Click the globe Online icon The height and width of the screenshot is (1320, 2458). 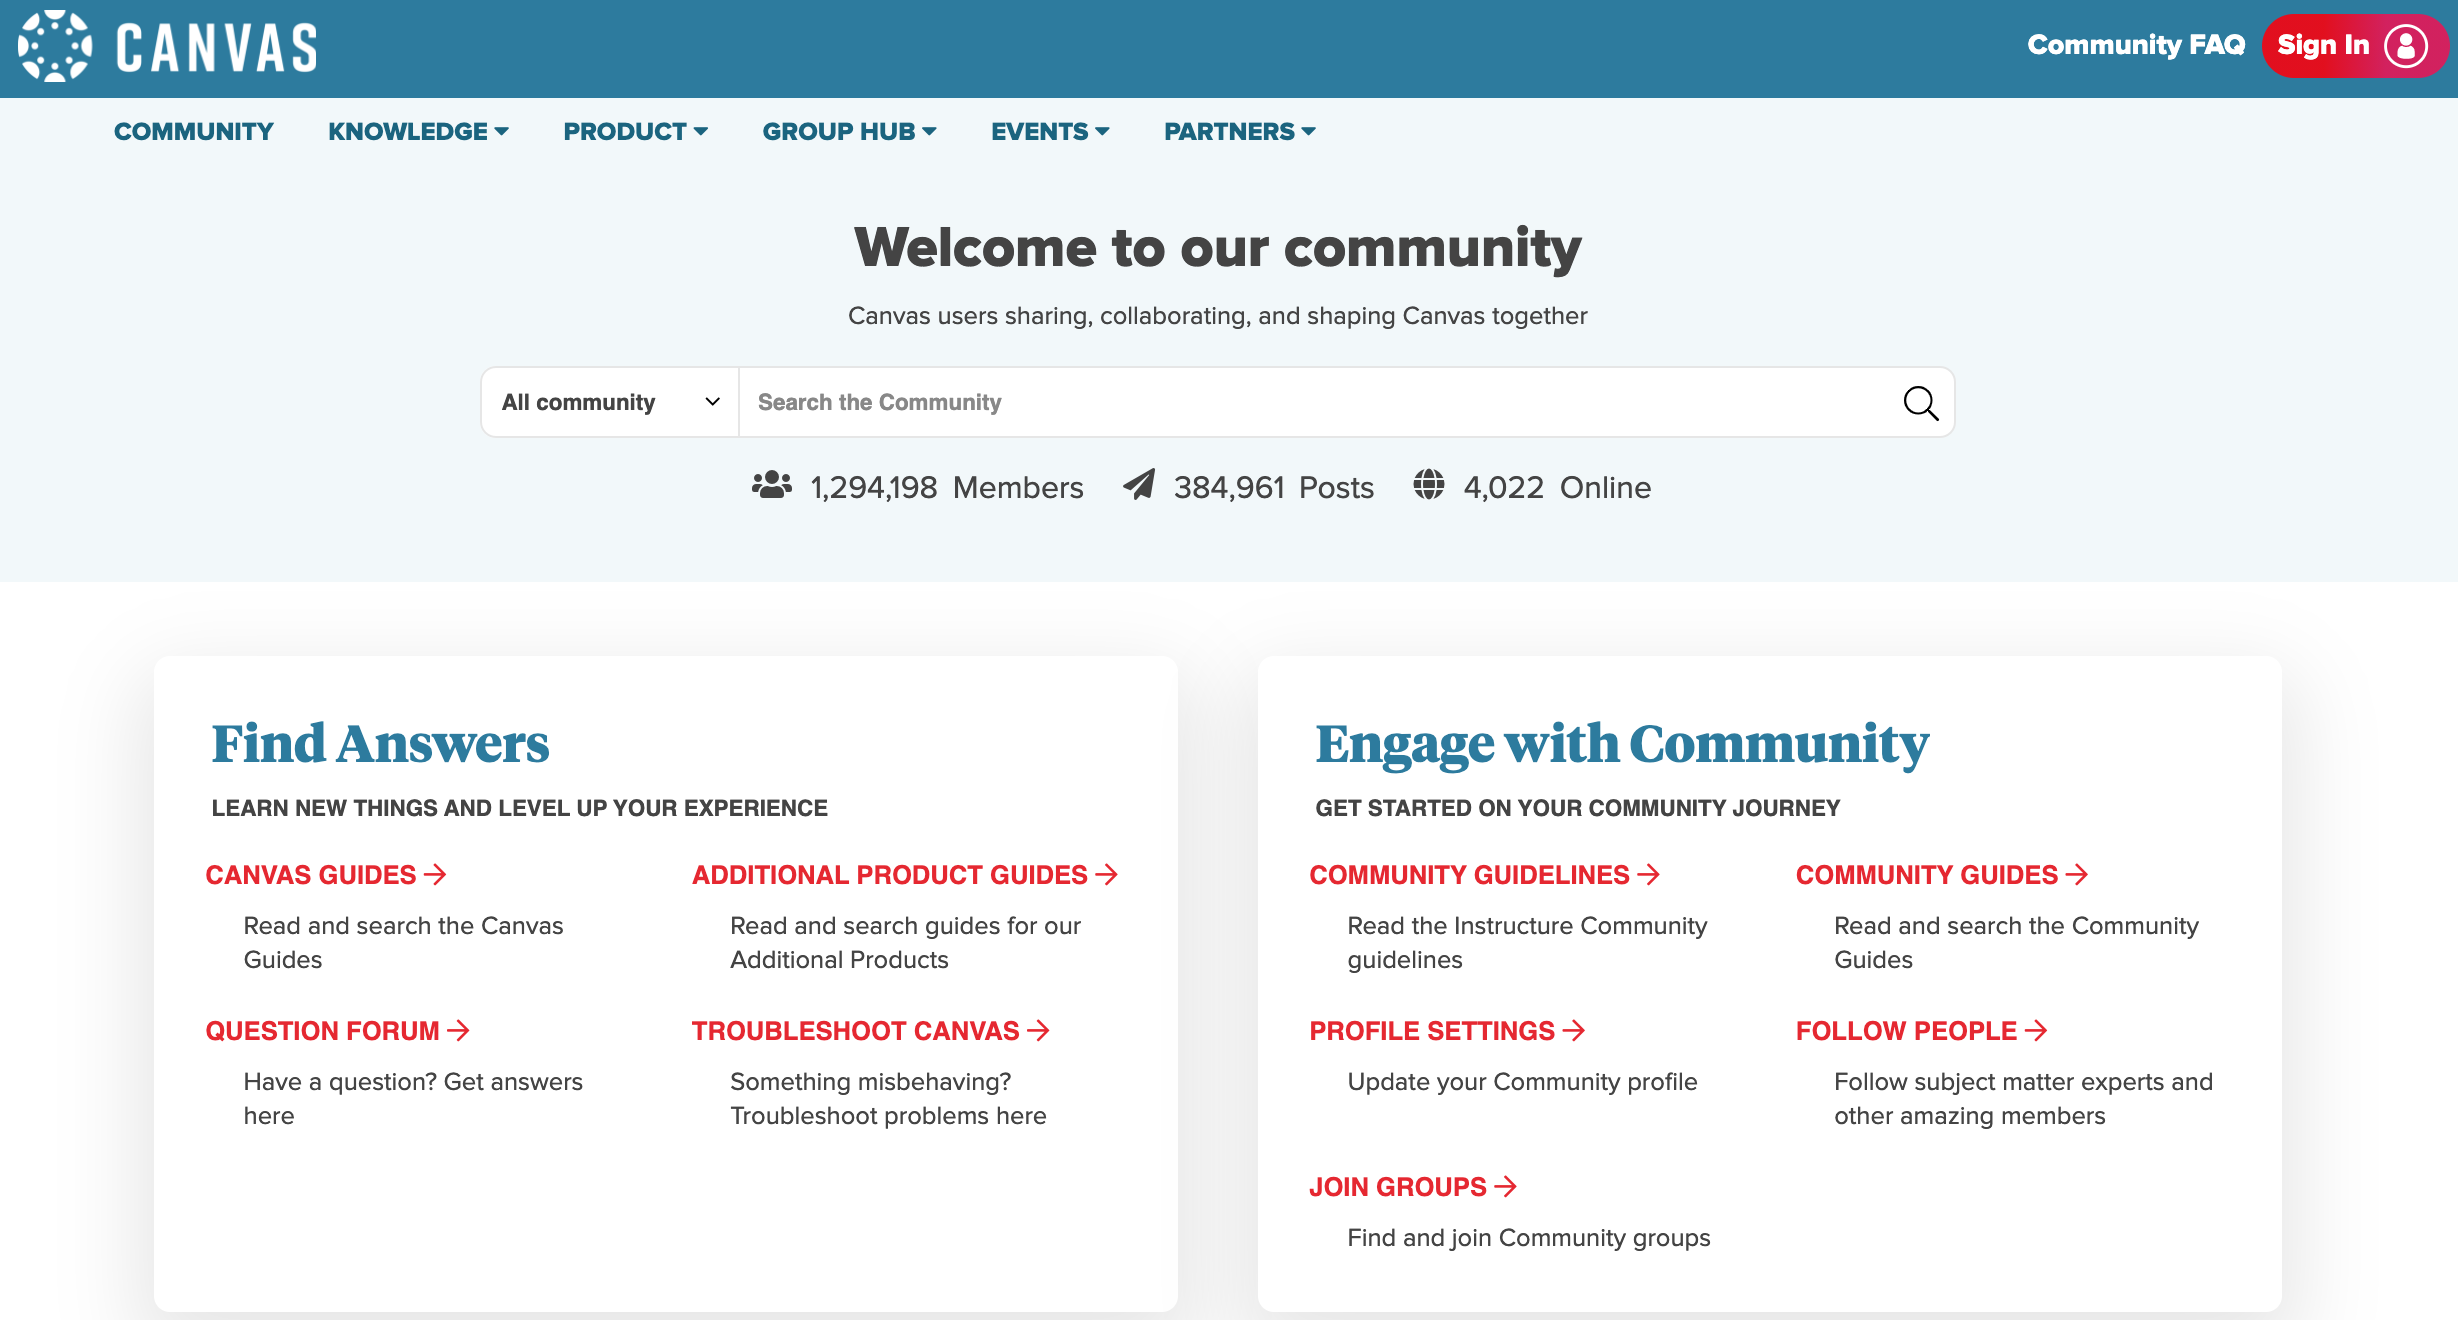point(1428,485)
